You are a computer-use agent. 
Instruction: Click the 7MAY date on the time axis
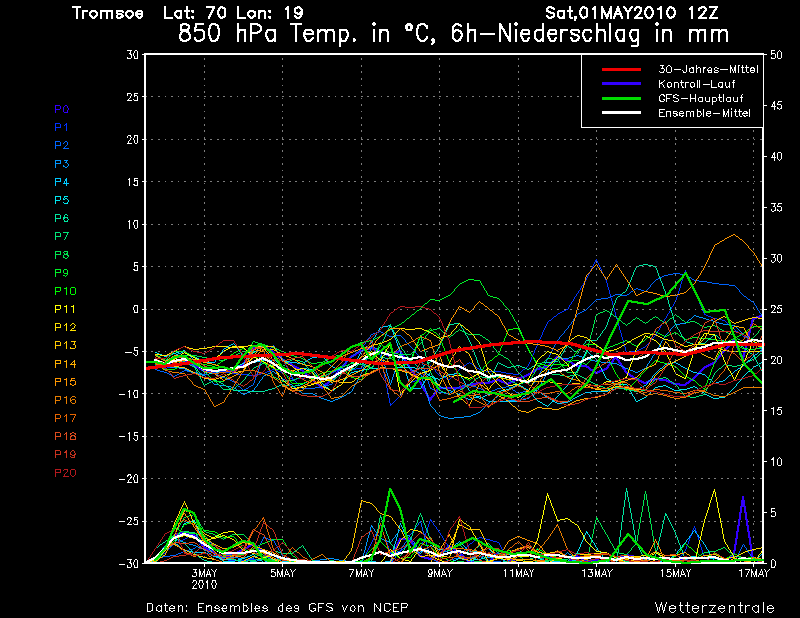pyautogui.click(x=361, y=573)
